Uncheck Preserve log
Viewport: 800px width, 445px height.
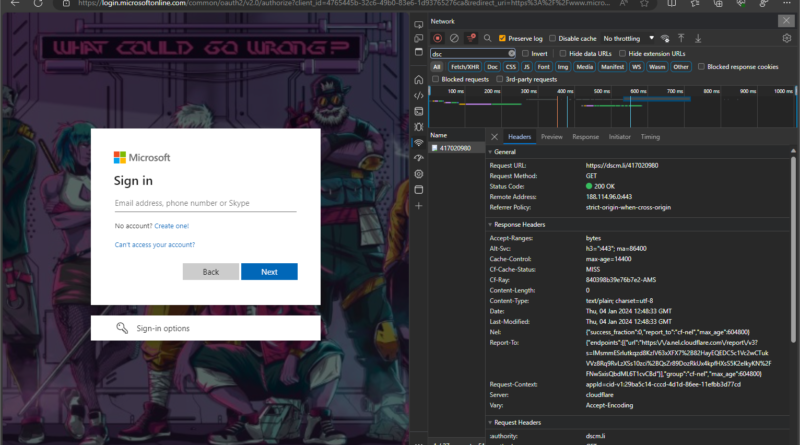[x=502, y=38]
